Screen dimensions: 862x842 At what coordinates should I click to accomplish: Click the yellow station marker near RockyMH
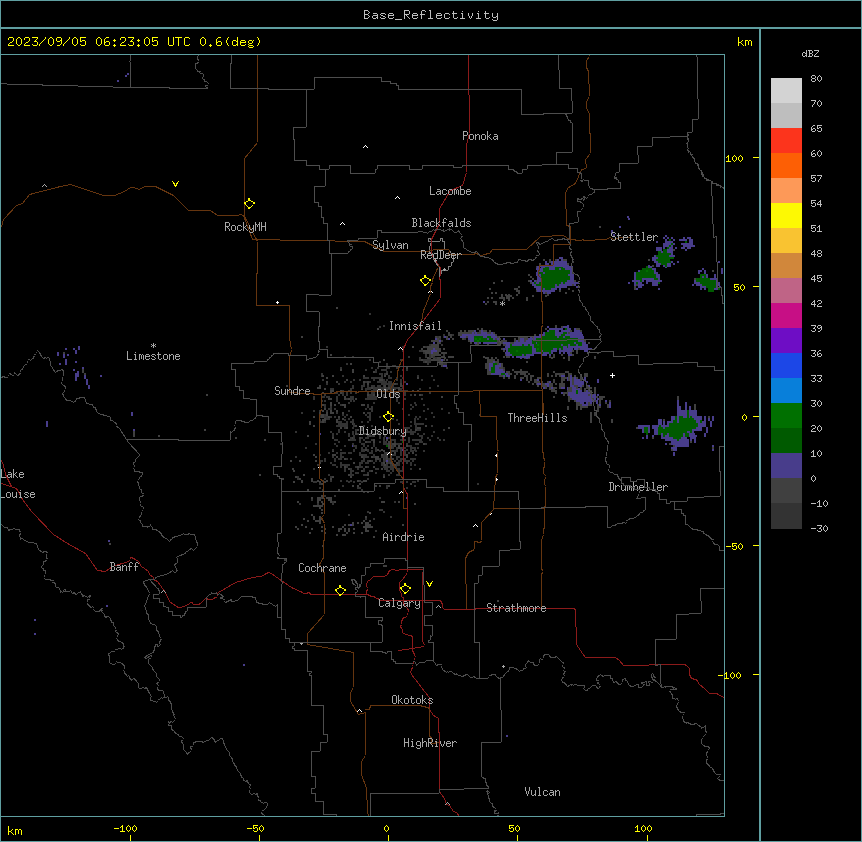click(249, 204)
